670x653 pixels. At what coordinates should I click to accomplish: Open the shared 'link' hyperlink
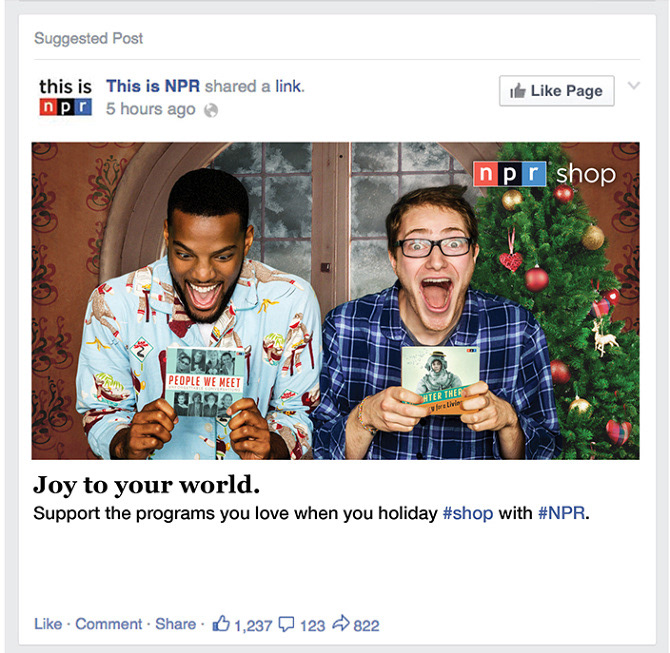click(288, 86)
